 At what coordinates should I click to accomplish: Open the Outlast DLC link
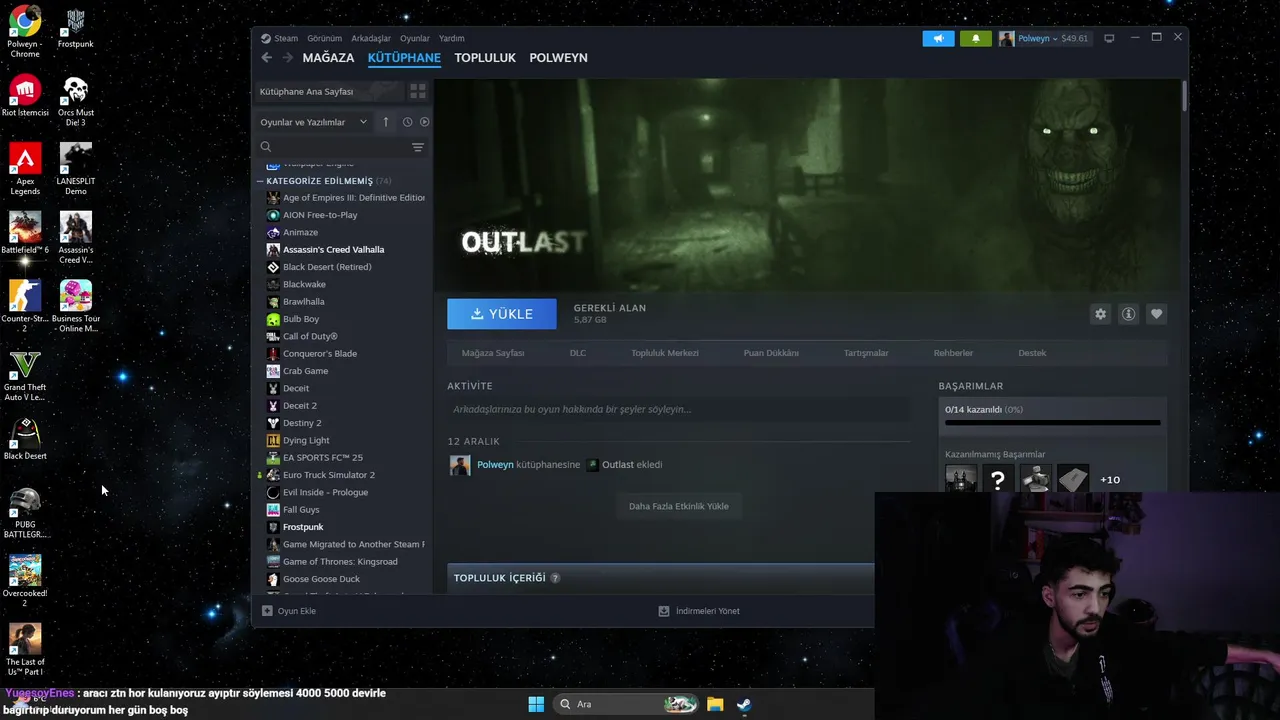(578, 353)
